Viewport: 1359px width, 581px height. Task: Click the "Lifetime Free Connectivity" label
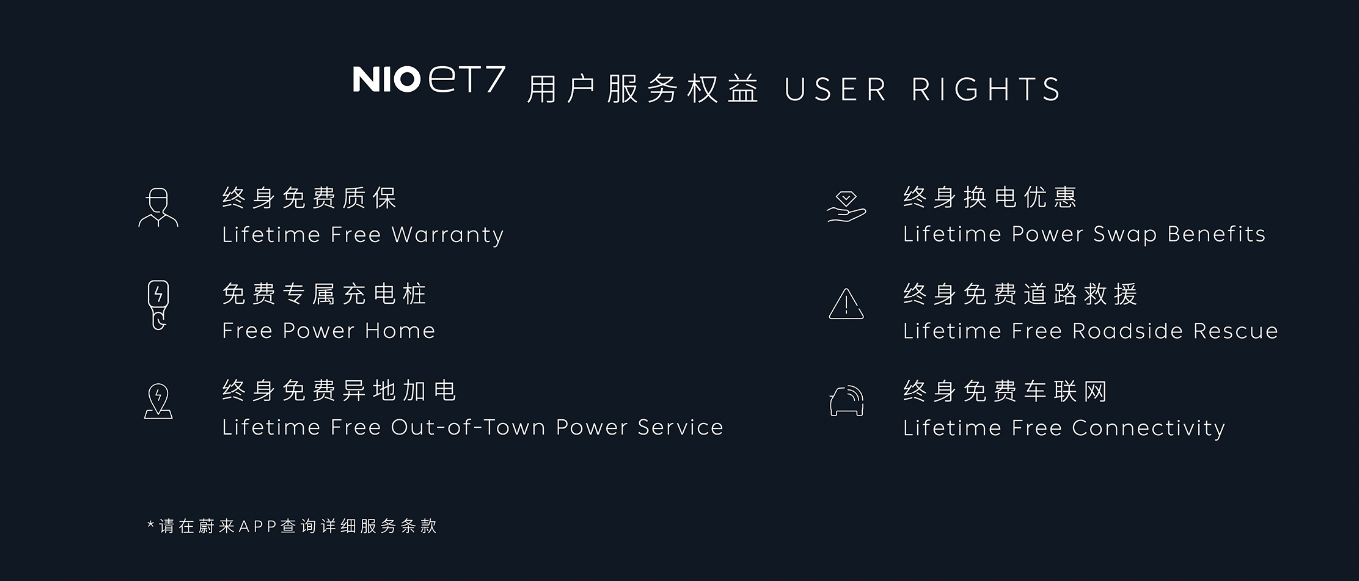1064,428
